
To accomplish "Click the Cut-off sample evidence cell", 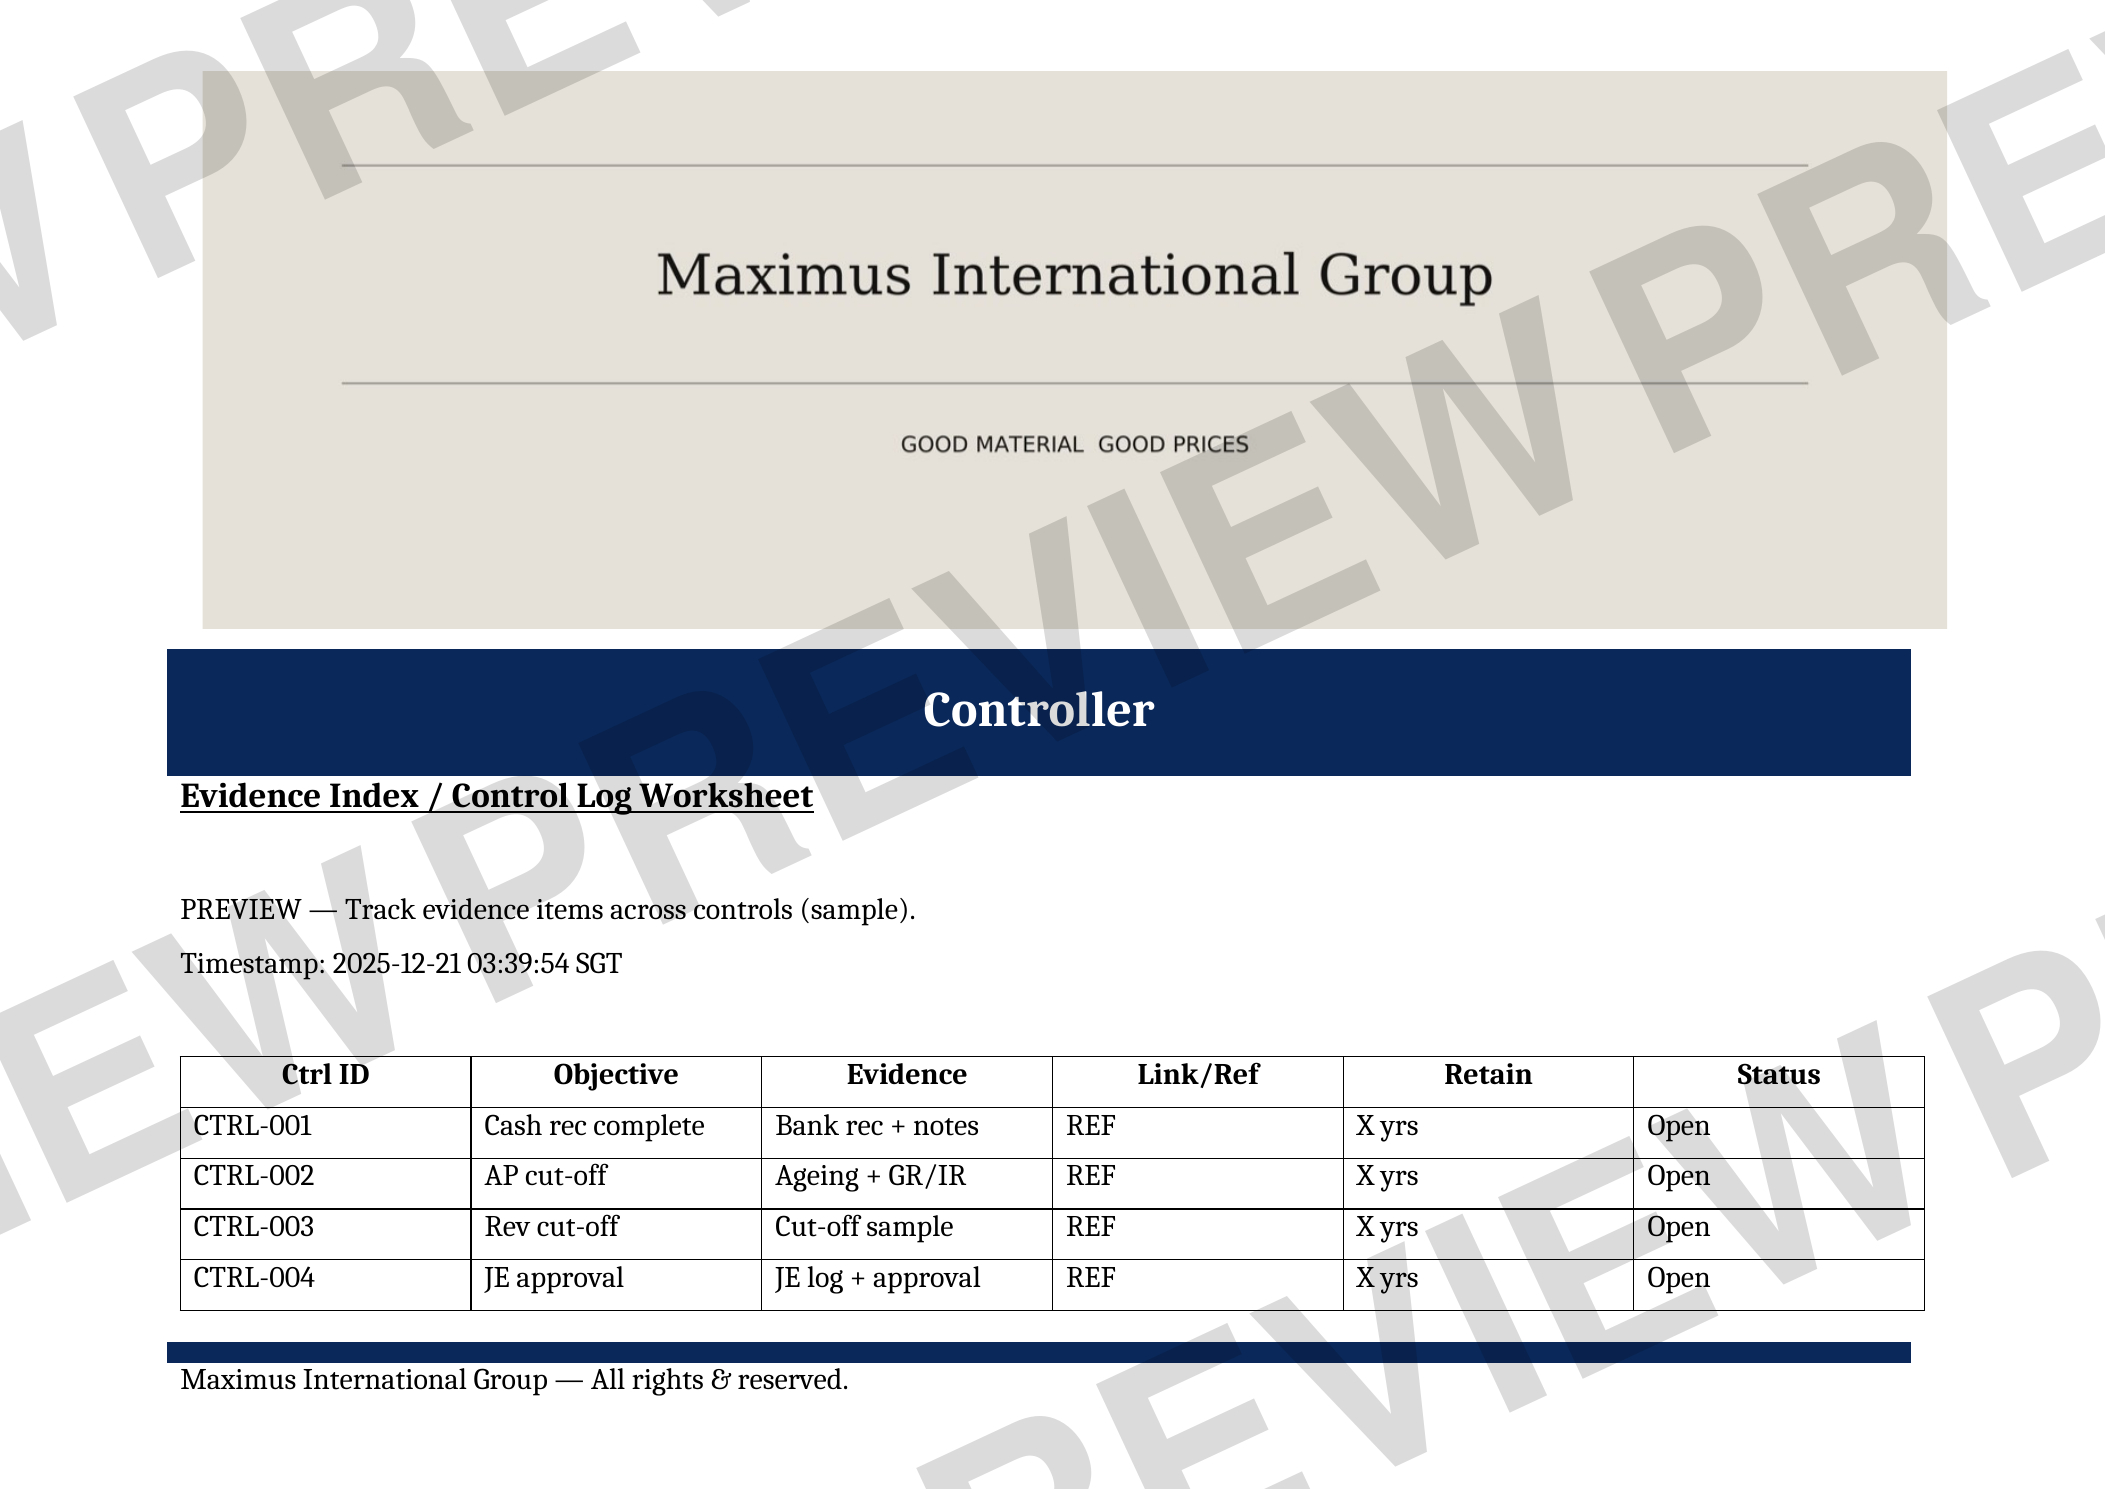I will click(864, 1227).
